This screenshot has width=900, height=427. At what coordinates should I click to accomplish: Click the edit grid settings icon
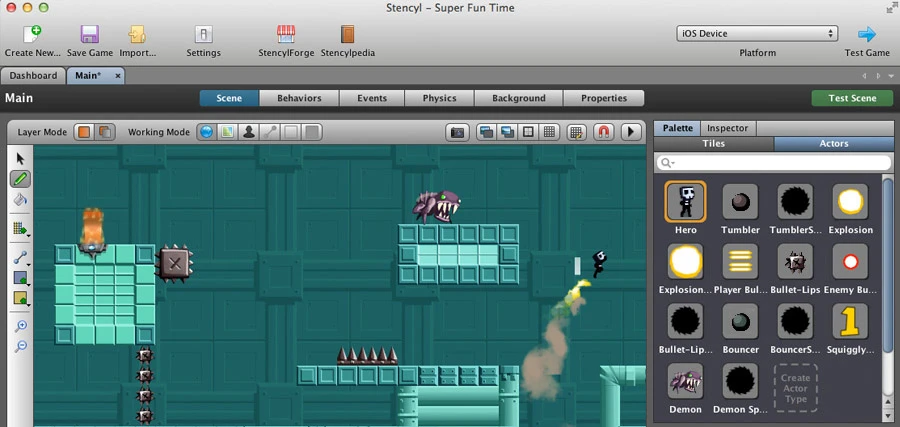click(x=577, y=132)
